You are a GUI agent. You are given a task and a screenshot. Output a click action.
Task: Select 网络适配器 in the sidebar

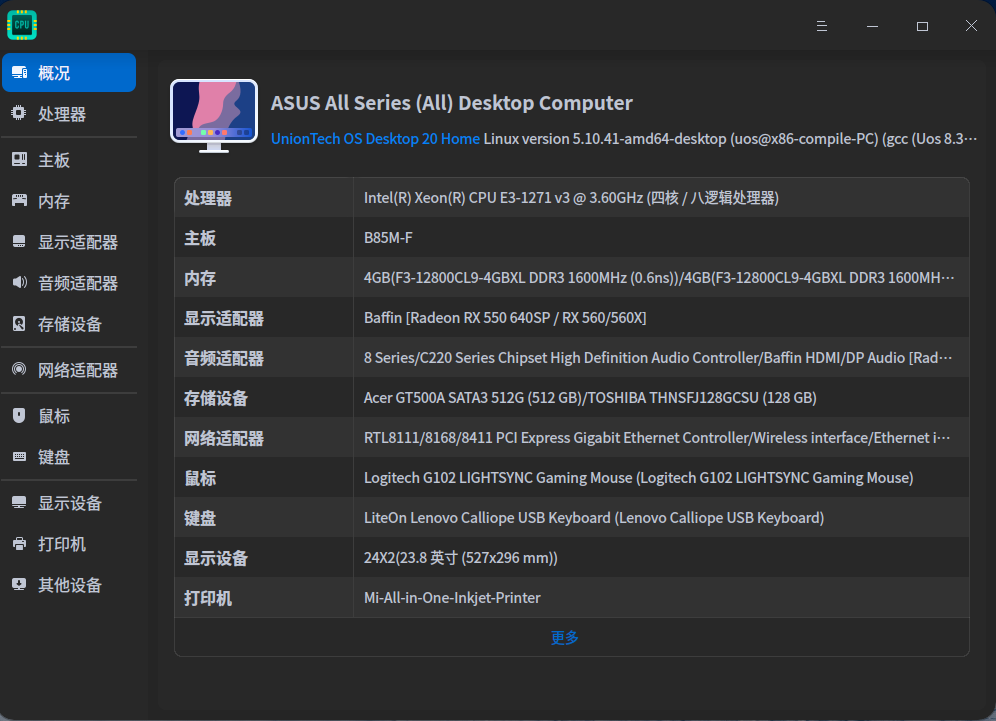(x=69, y=370)
